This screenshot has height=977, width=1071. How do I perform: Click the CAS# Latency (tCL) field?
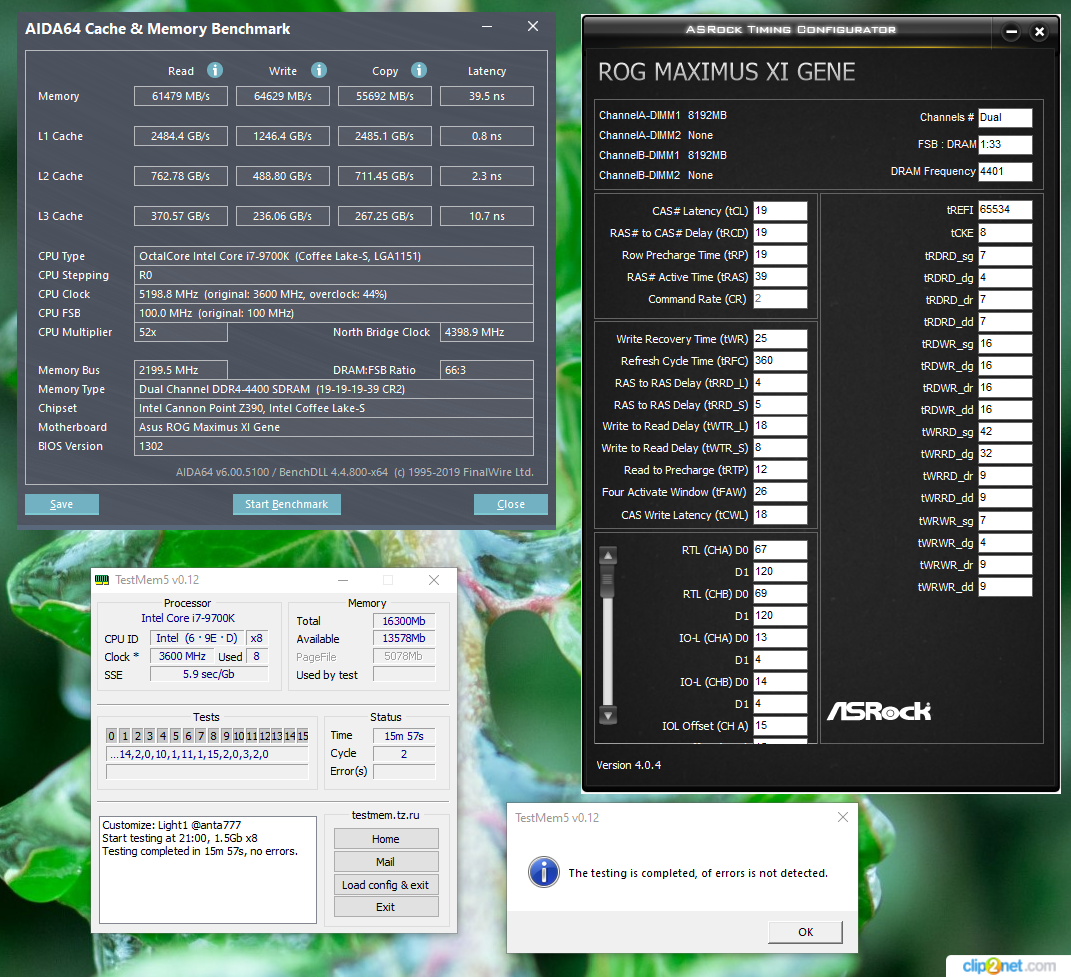tap(780, 210)
